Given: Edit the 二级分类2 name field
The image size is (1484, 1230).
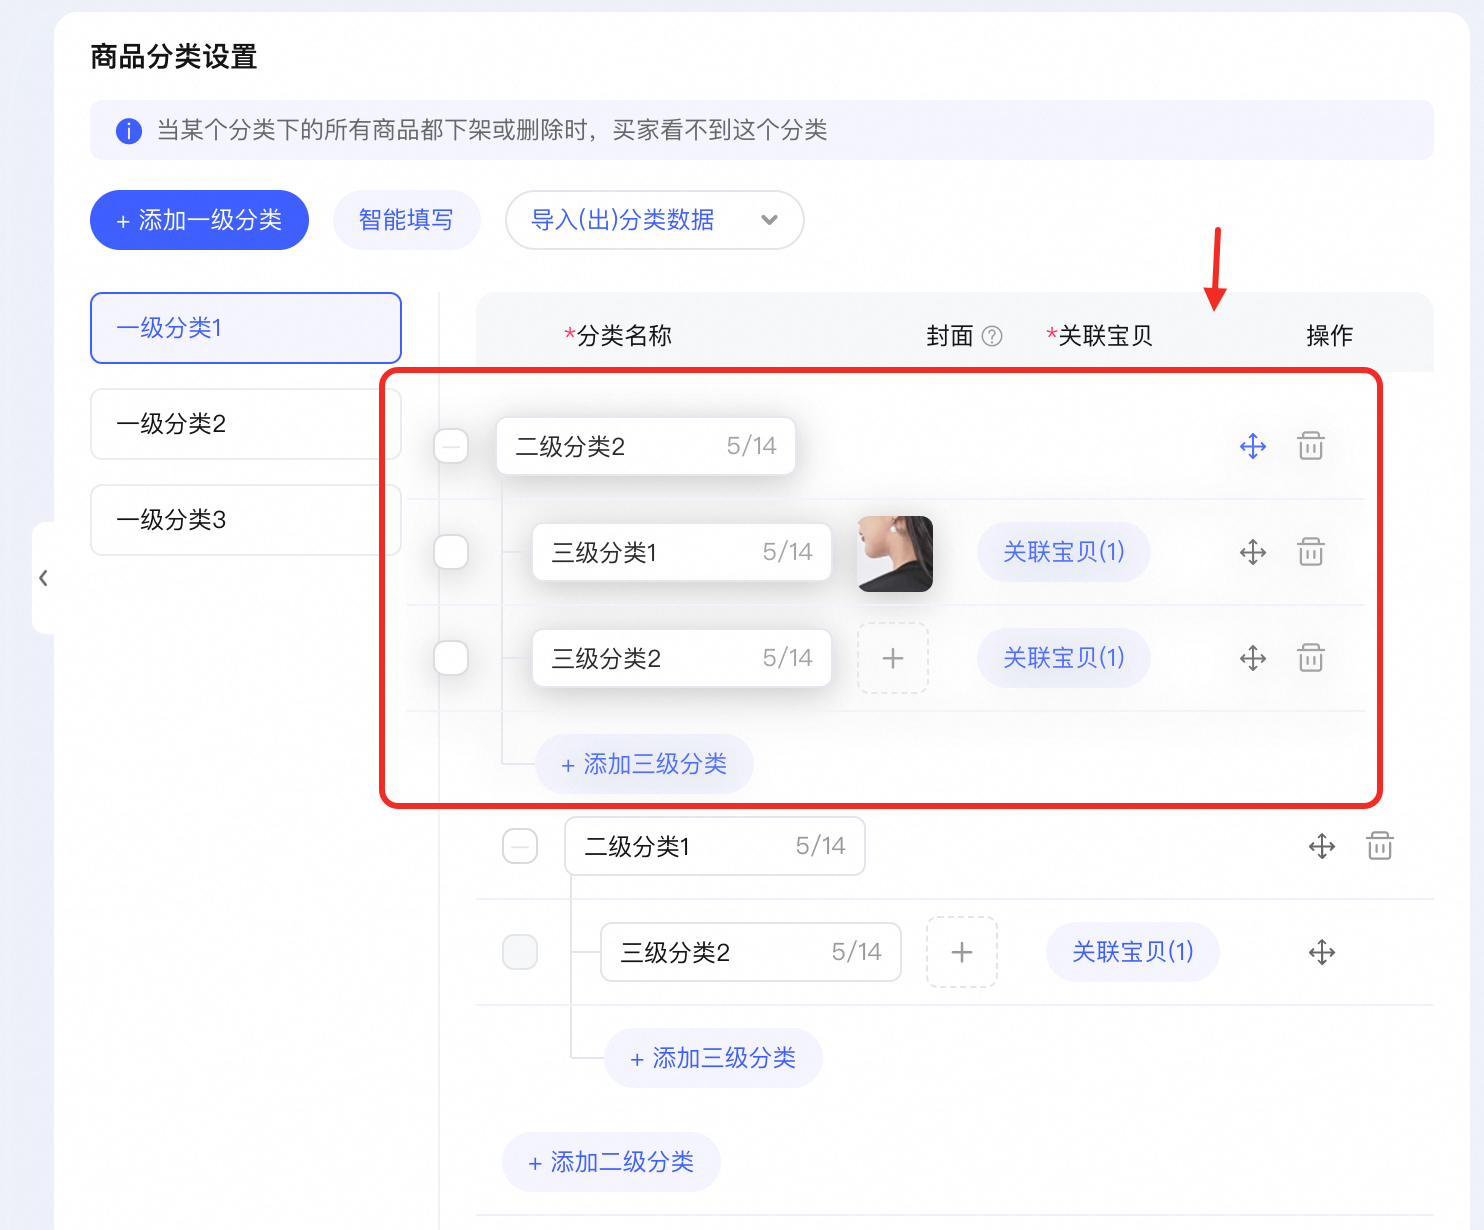Looking at the screenshot, I should click(x=646, y=446).
